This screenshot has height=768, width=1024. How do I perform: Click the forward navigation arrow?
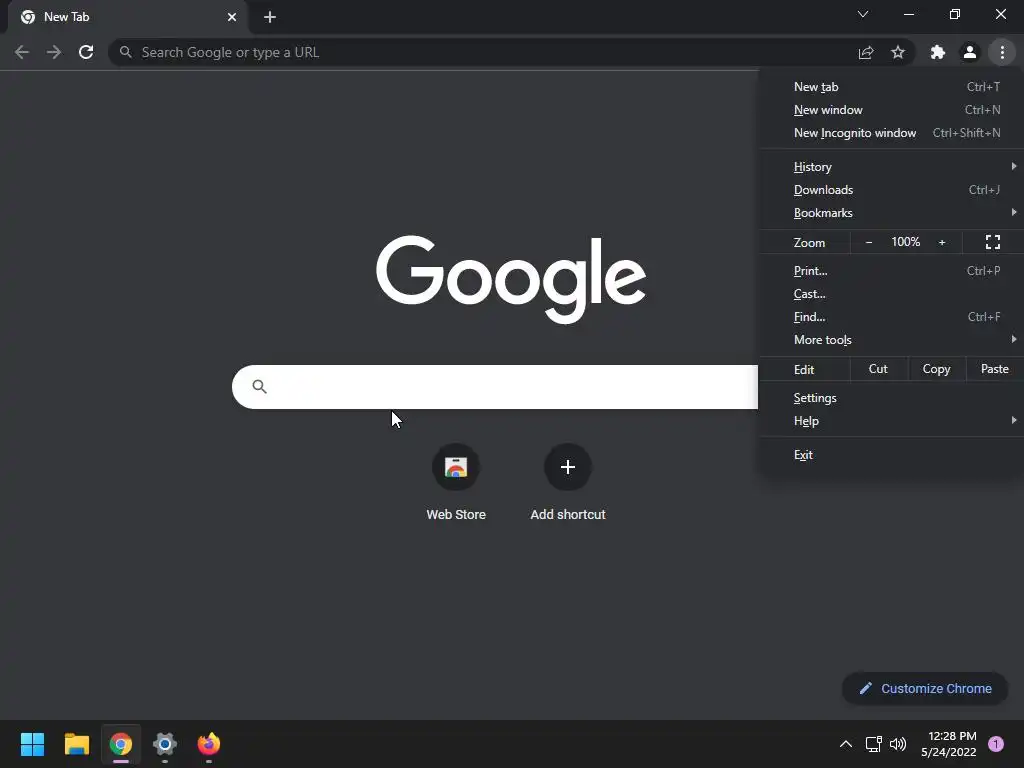54,52
